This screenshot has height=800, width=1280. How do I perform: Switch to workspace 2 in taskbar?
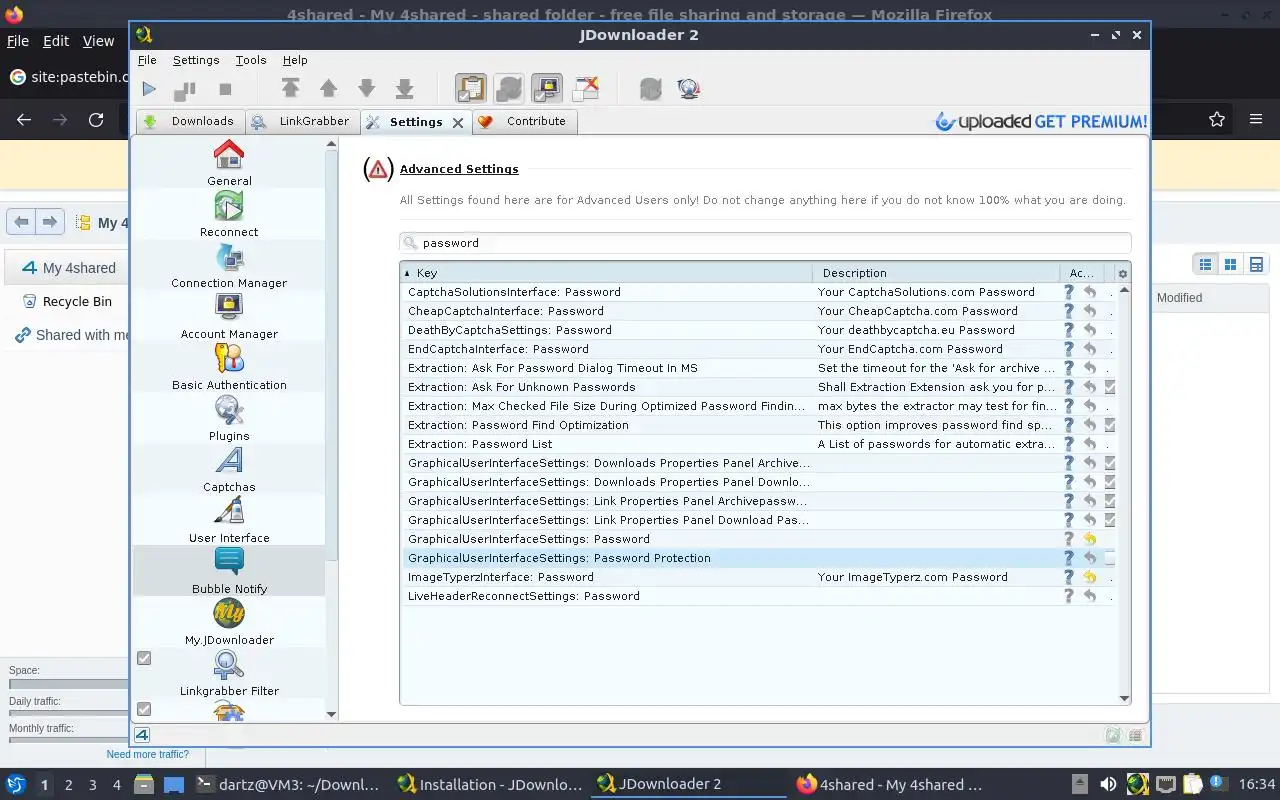(69, 785)
